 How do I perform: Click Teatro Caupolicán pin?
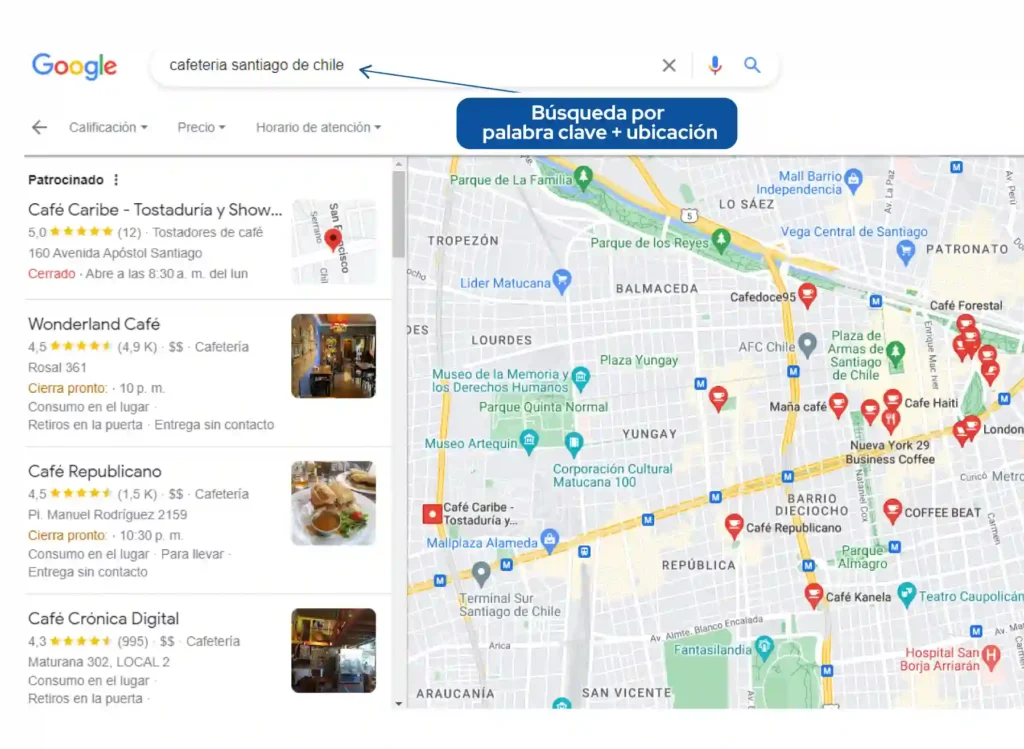[906, 594]
